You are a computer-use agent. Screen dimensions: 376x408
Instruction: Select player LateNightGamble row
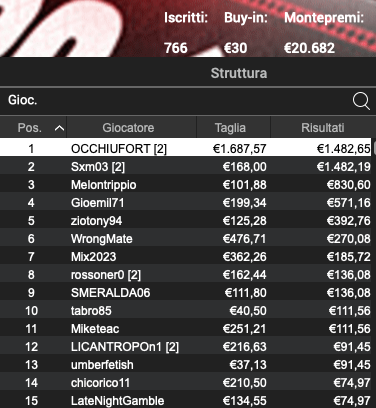click(186, 400)
